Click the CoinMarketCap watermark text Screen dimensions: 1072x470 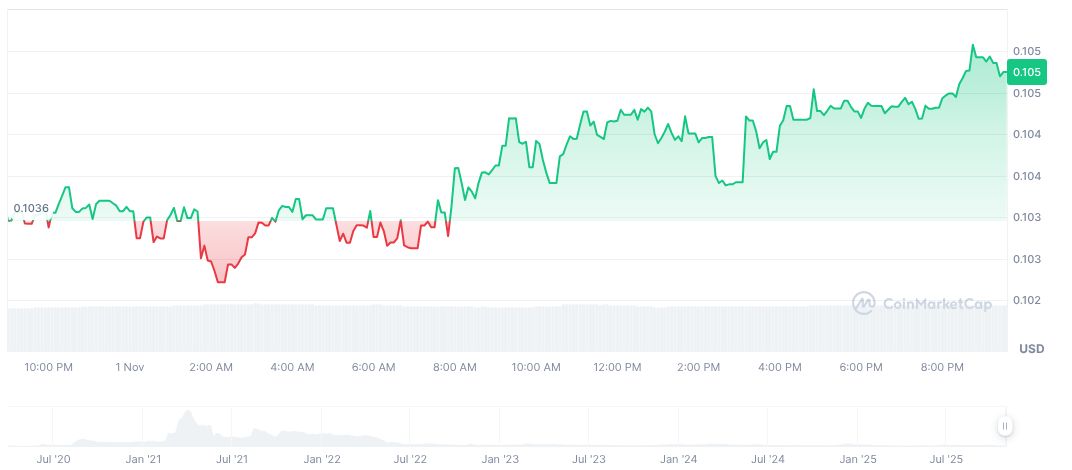click(x=938, y=303)
